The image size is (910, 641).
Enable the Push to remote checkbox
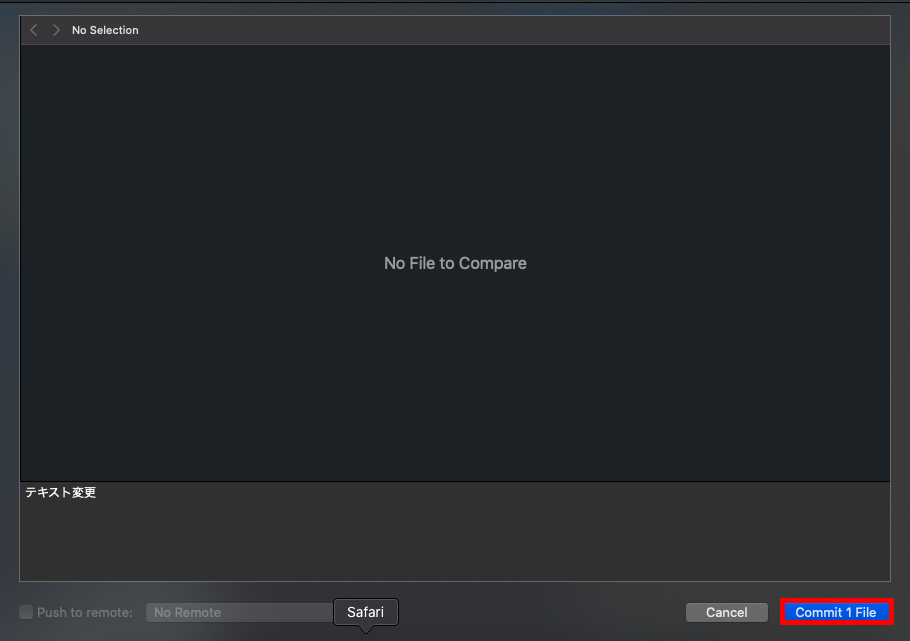tap(26, 612)
